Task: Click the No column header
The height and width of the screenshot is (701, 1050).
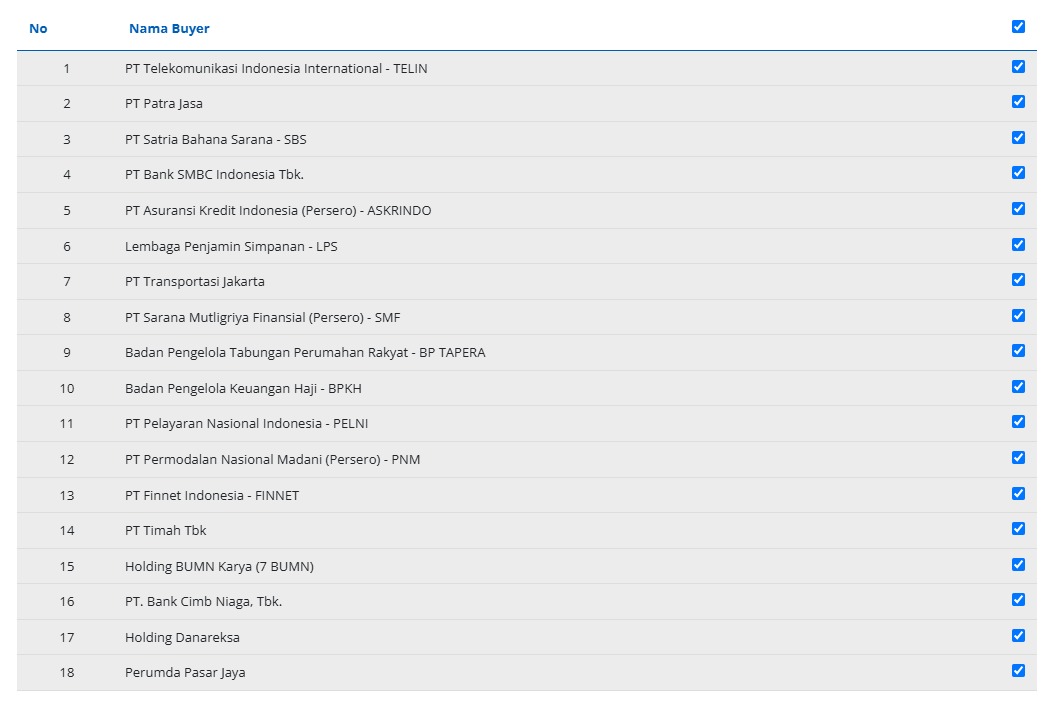Action: (38, 29)
